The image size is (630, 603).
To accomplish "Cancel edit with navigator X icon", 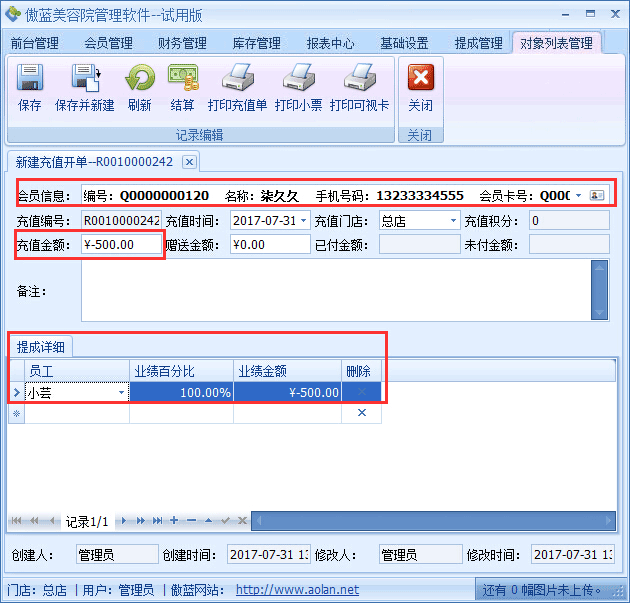I will 242,521.
